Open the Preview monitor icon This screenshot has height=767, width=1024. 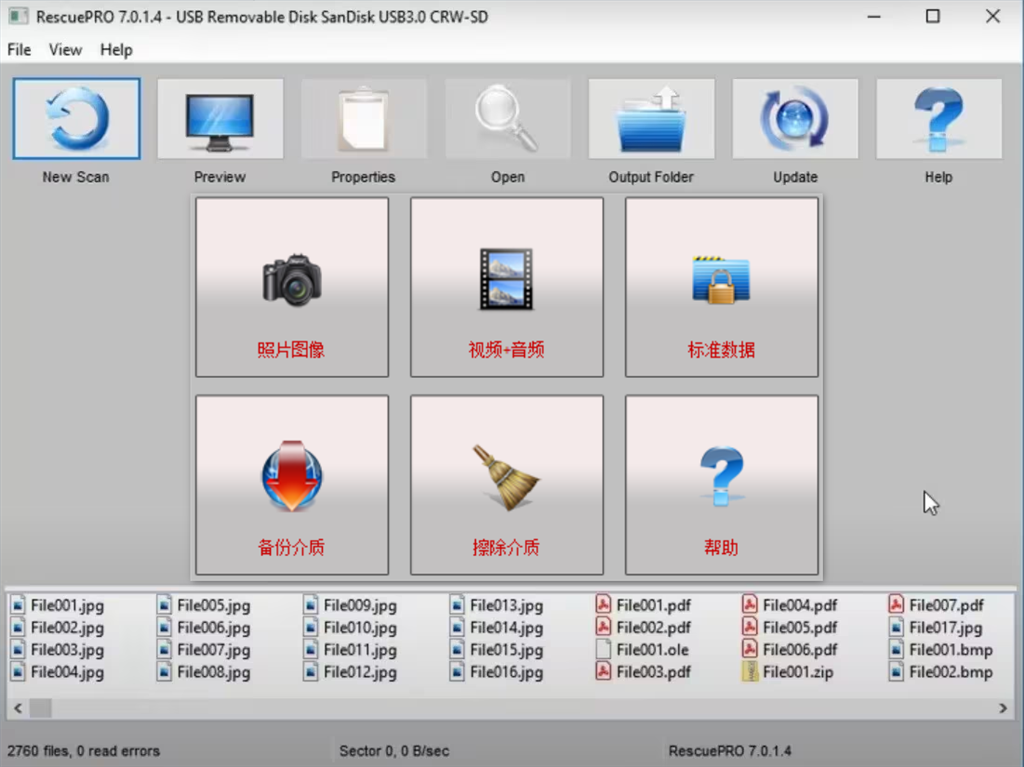coord(220,120)
